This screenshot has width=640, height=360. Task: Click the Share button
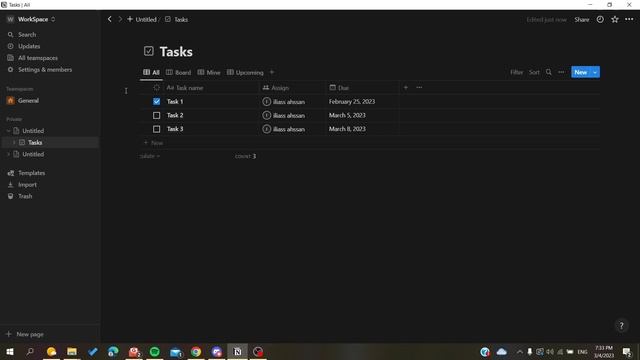coord(582,19)
